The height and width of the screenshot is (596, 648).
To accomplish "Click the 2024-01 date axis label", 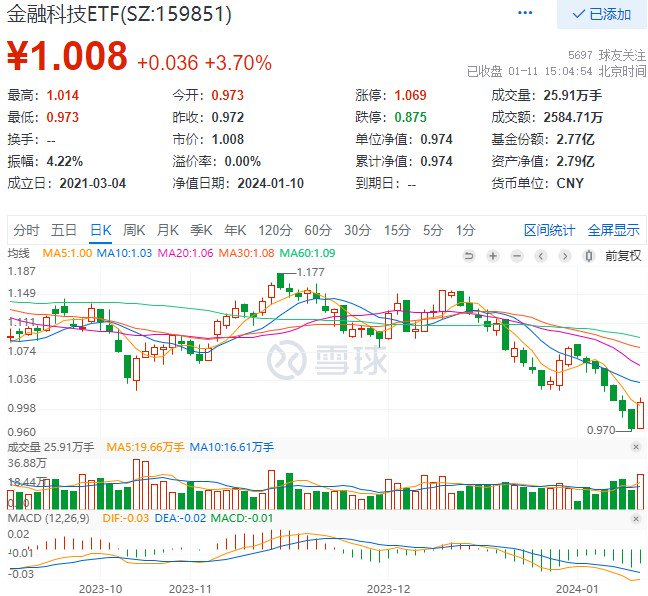I will coord(577,589).
